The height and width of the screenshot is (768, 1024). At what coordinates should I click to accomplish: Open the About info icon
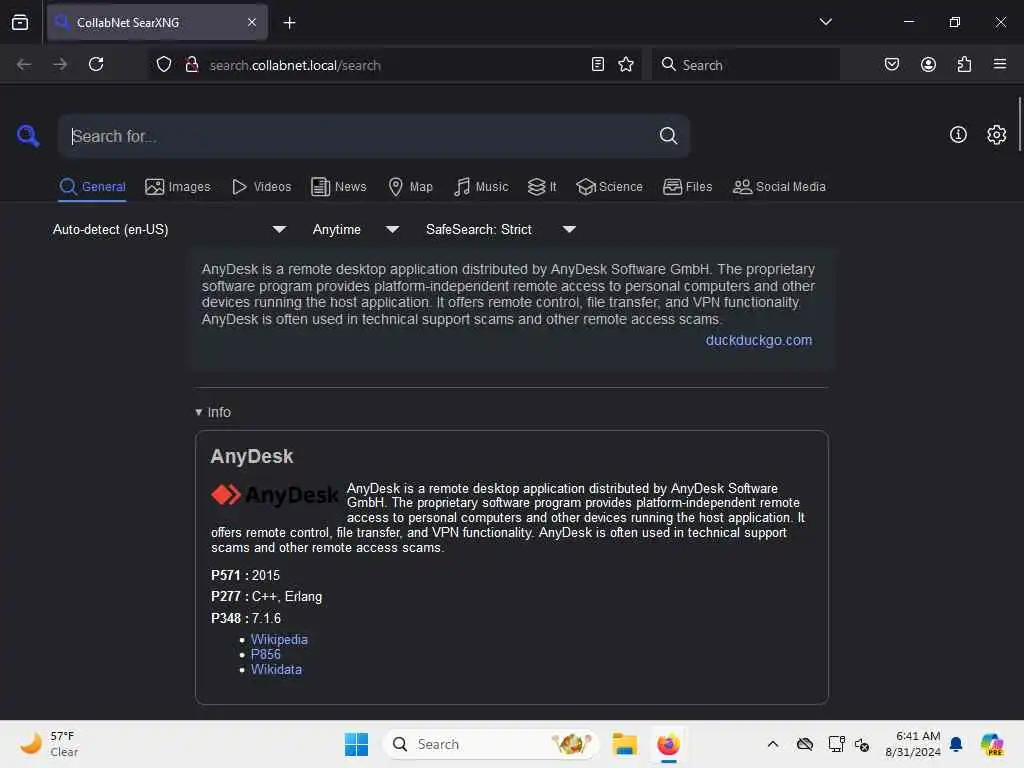(x=957, y=135)
